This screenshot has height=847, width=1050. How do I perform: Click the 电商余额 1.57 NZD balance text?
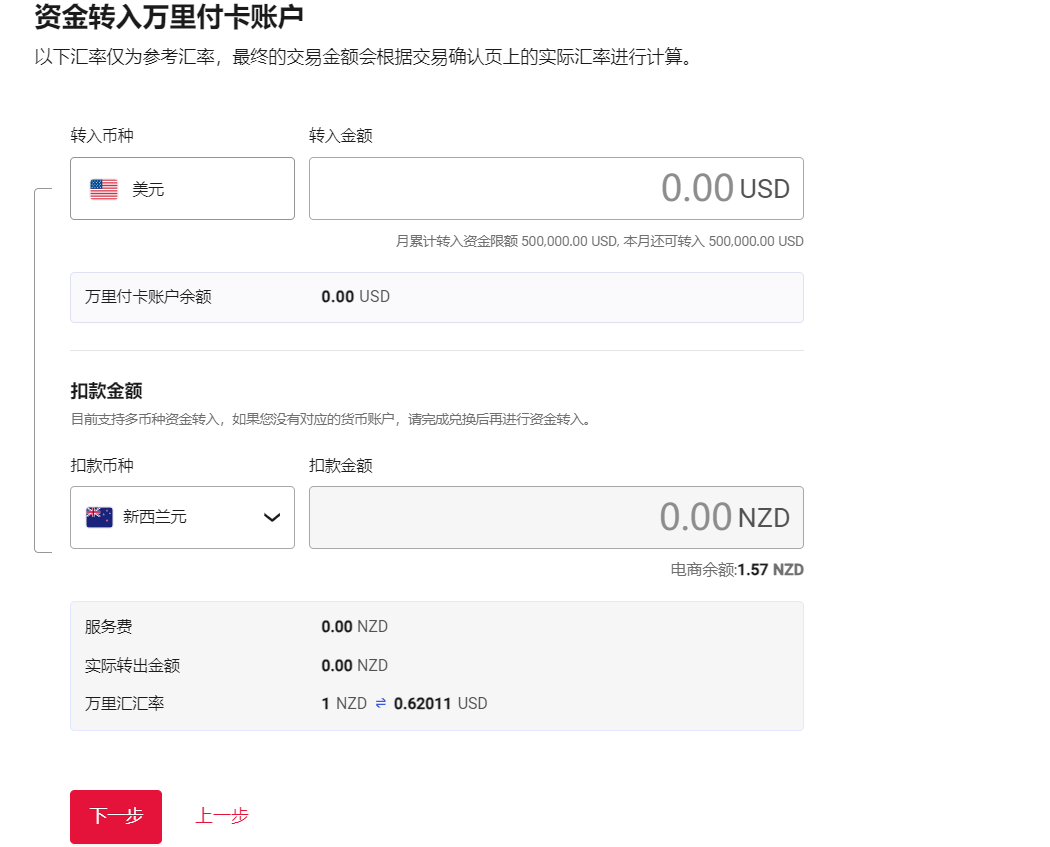[737, 570]
